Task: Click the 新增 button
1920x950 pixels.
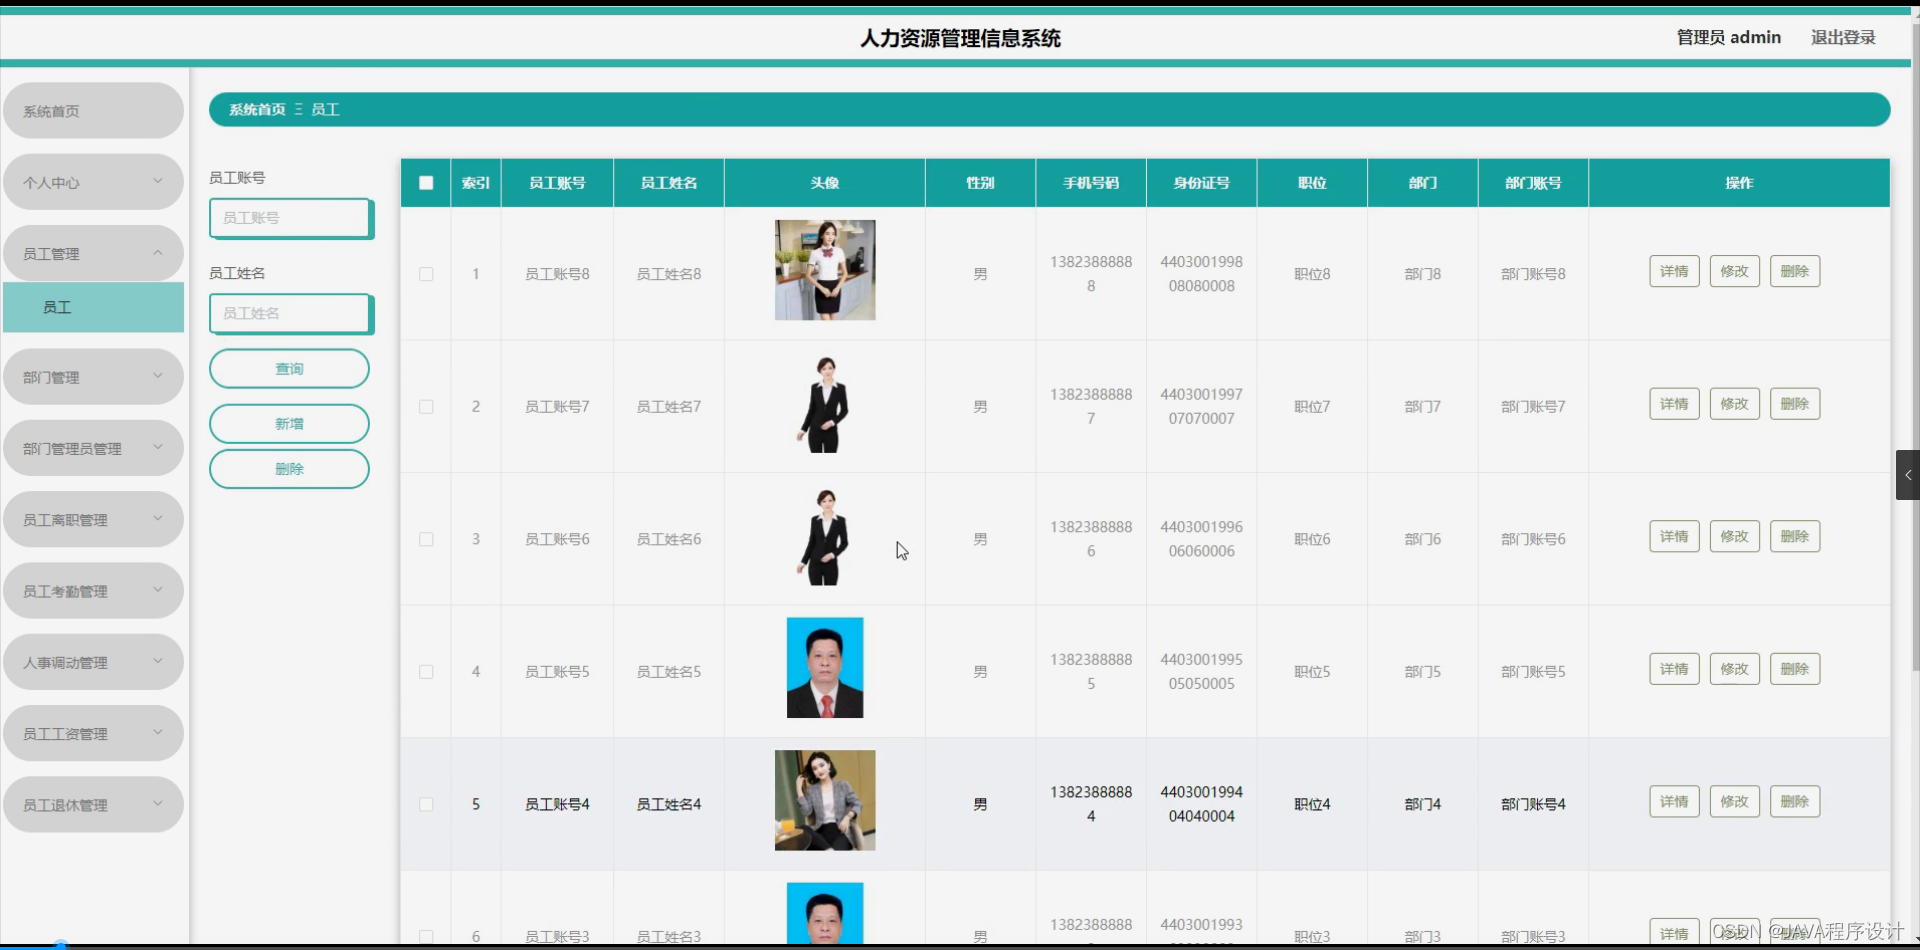Action: coord(289,424)
